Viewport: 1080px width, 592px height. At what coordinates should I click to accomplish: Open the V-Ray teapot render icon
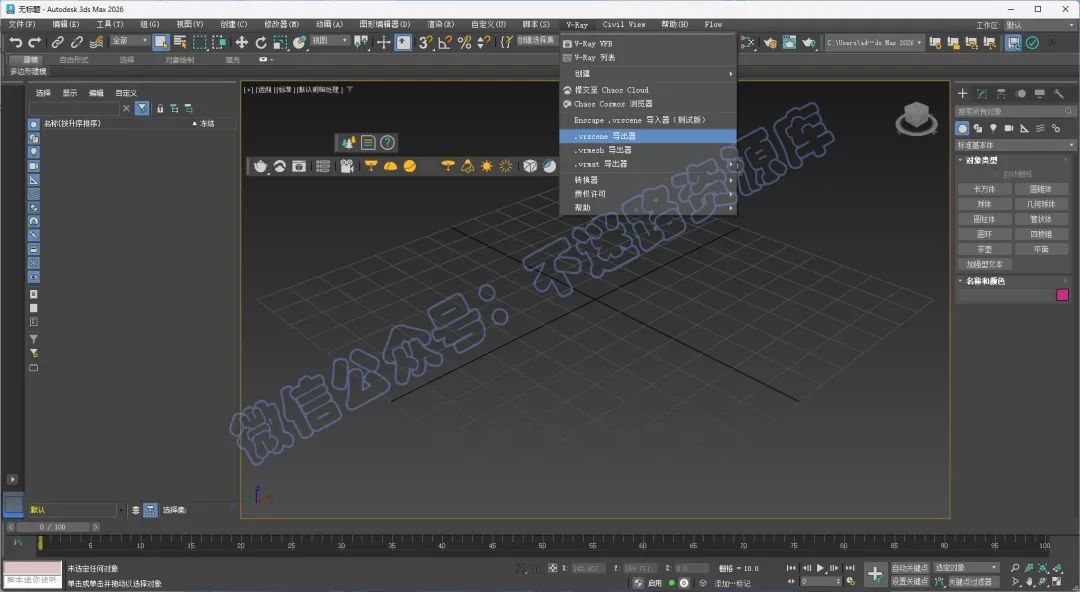pyautogui.click(x=260, y=166)
